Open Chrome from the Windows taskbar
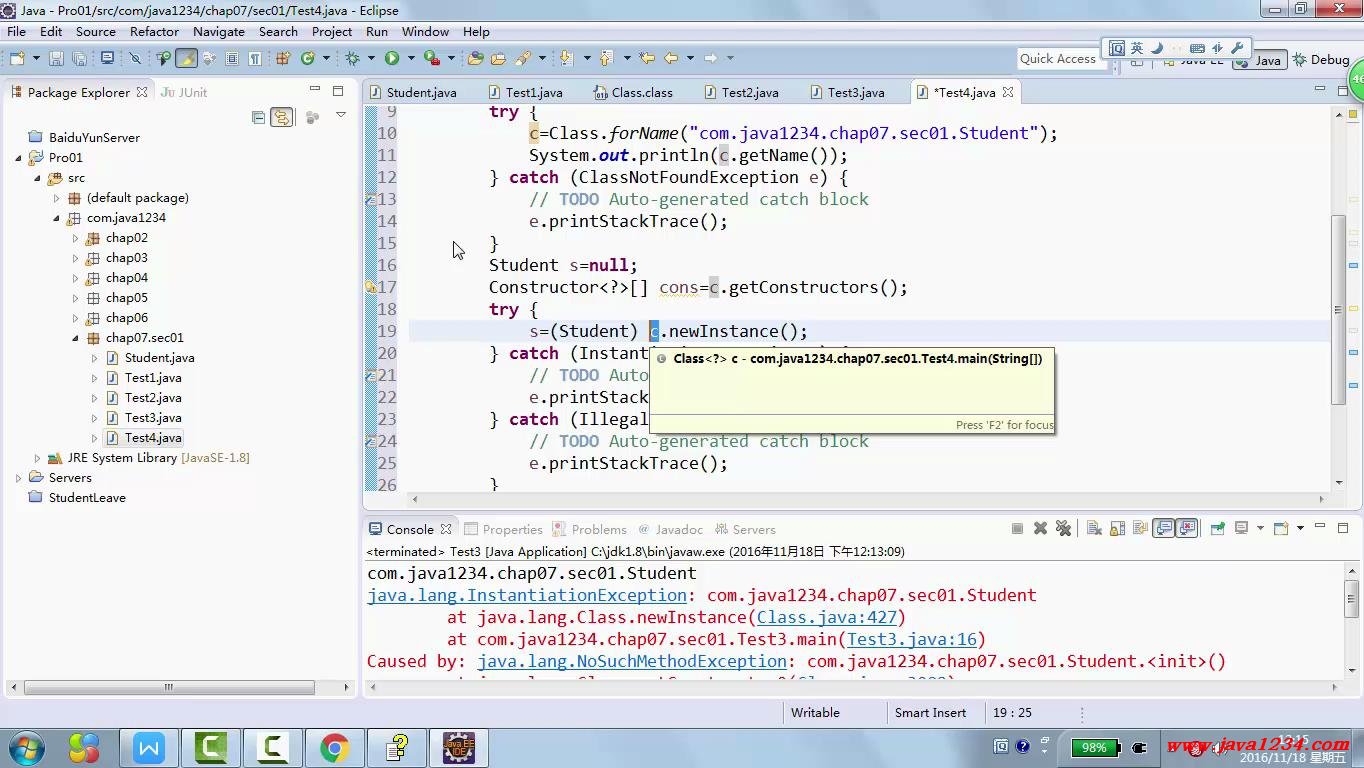 point(335,747)
